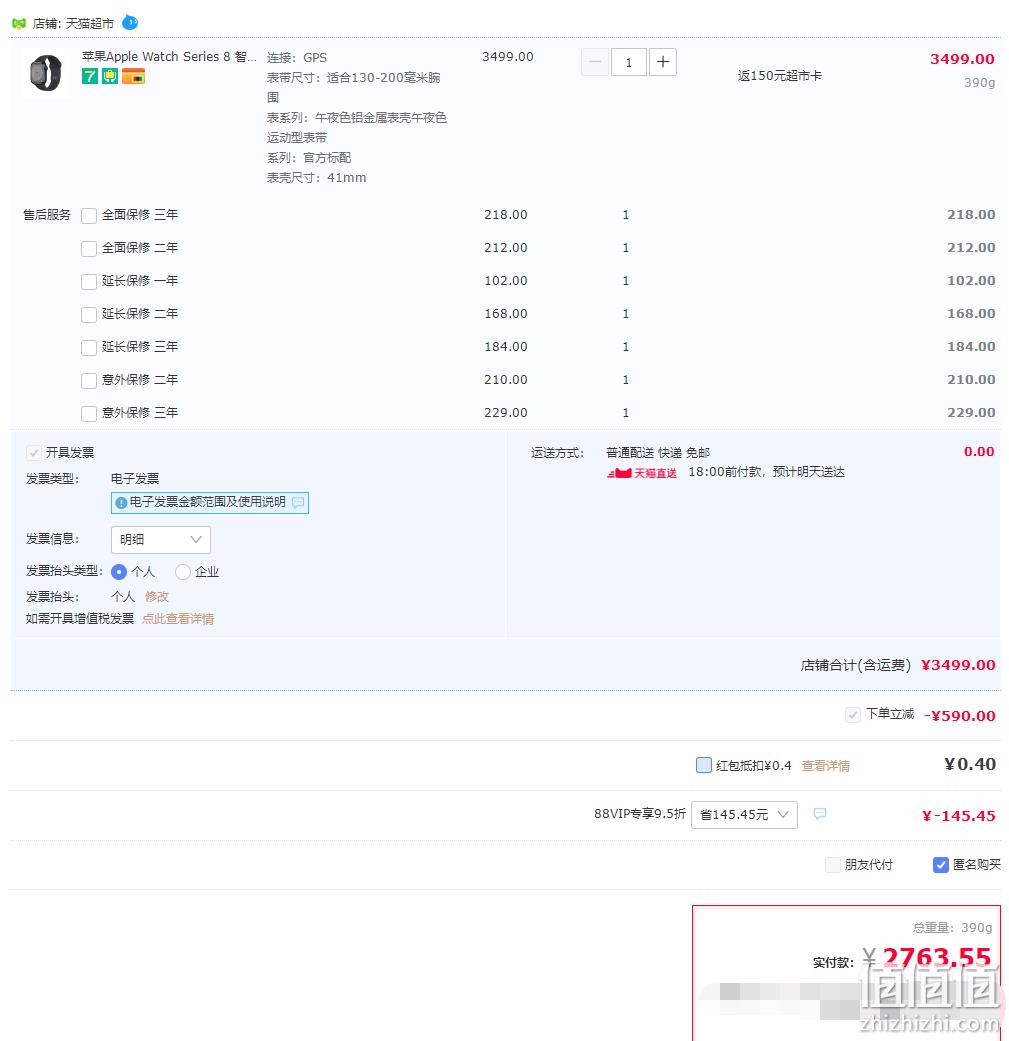Click the green 7-day return badge
Screen dimensions: 1009x1041
coord(90,76)
